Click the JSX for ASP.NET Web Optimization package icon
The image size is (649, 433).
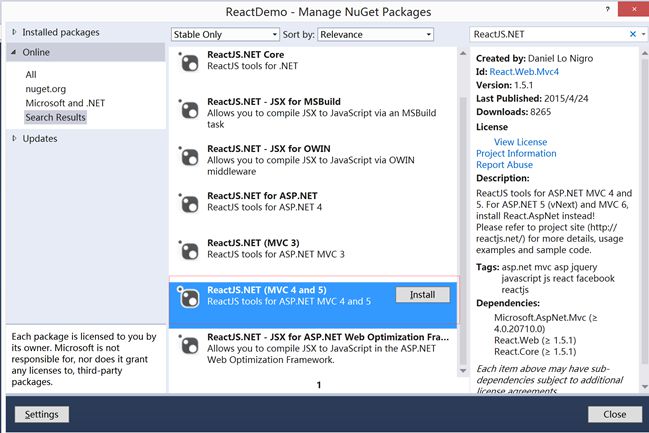[x=189, y=345]
